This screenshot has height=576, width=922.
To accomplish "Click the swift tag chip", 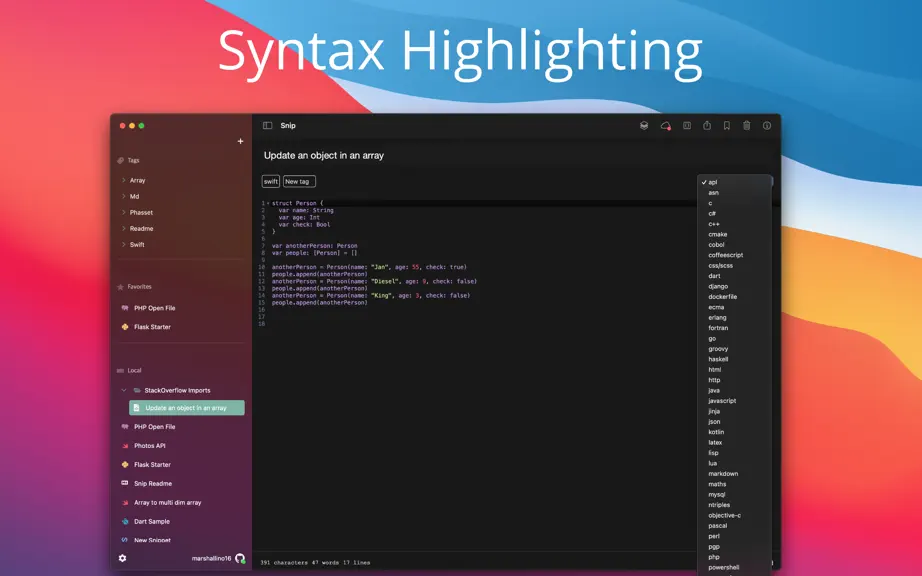I will pos(270,182).
